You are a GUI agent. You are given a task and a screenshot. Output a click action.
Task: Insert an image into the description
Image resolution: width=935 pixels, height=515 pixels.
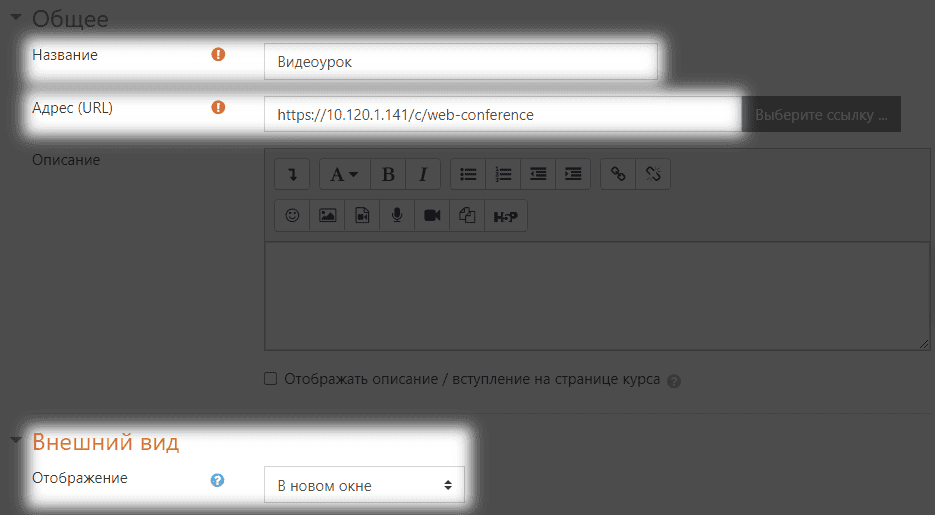[327, 215]
